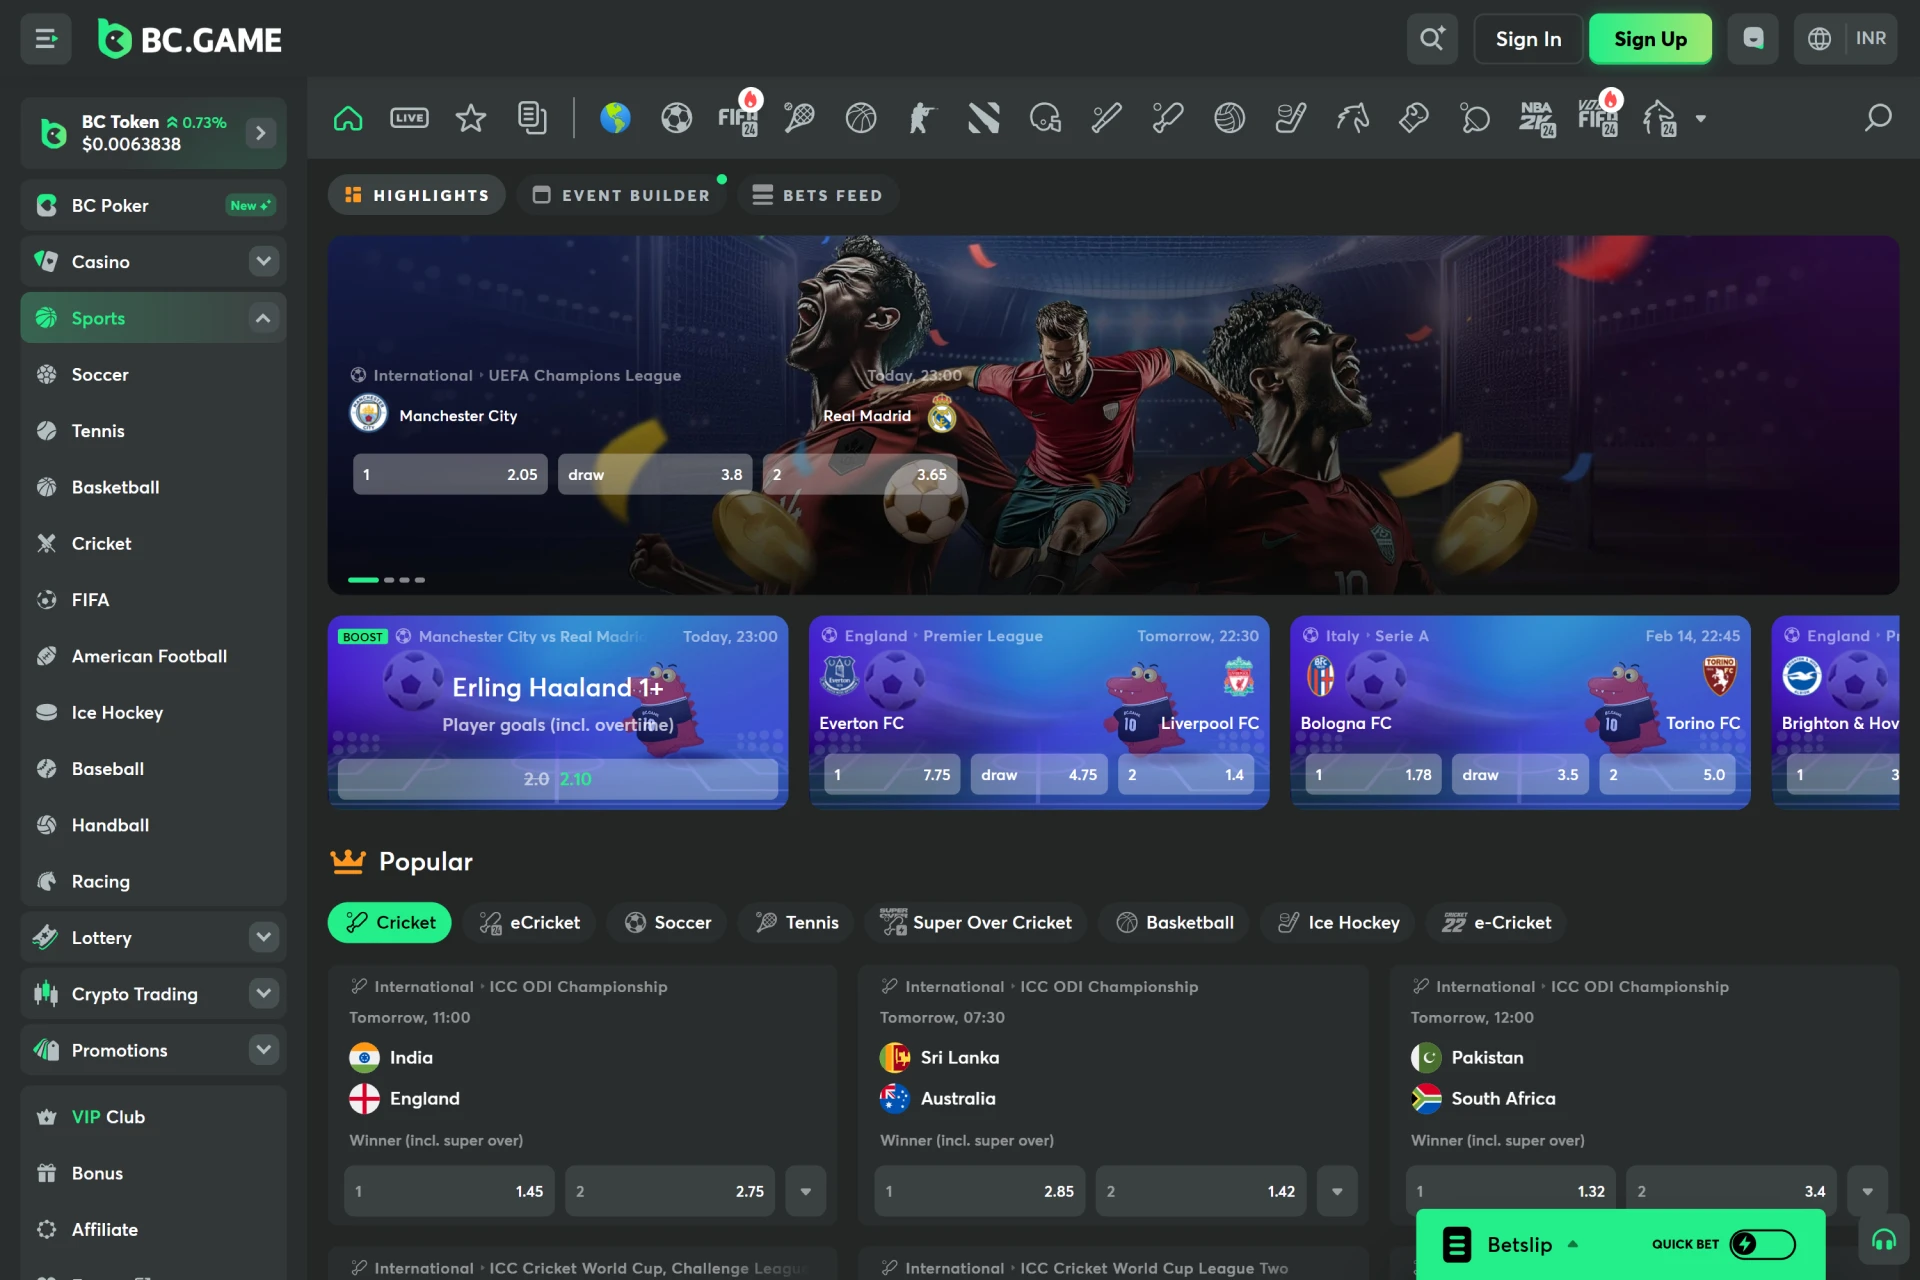Open more sports dropdown arrow in toolbar
The image size is (1920, 1280).
click(x=1700, y=118)
